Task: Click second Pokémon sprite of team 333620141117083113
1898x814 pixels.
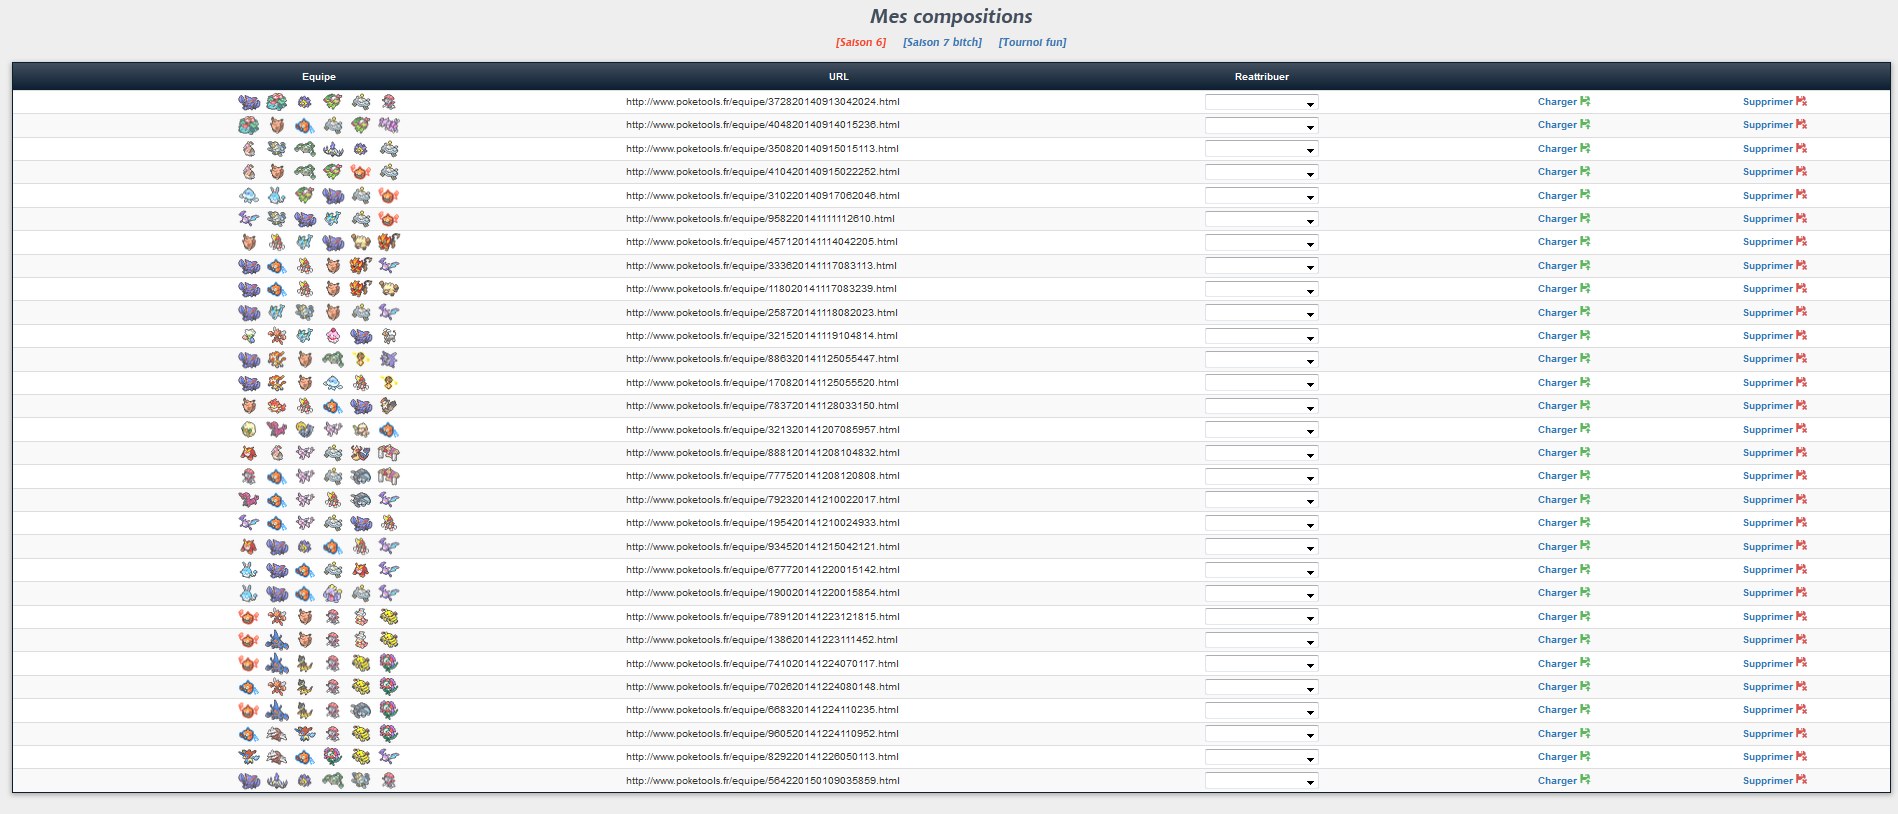Action: pyautogui.click(x=277, y=266)
